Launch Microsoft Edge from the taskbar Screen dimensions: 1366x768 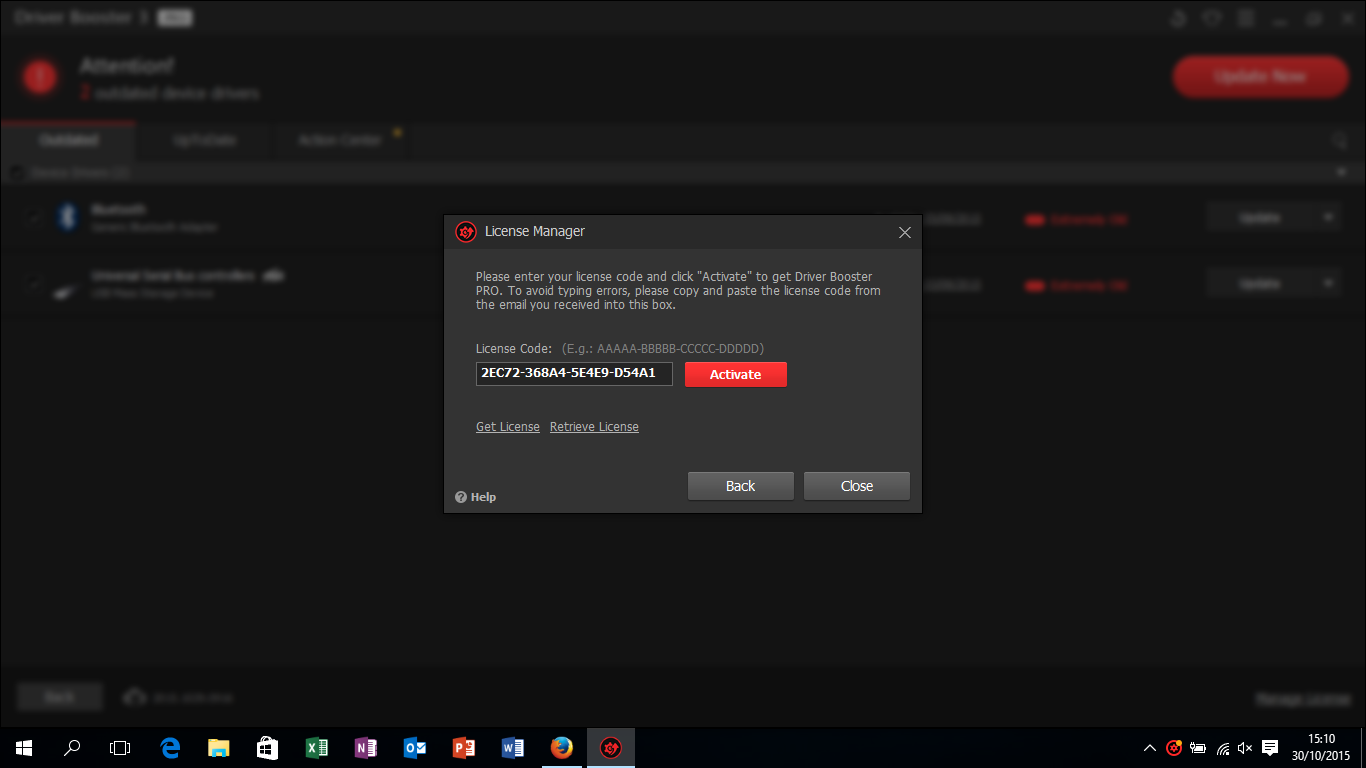click(170, 748)
